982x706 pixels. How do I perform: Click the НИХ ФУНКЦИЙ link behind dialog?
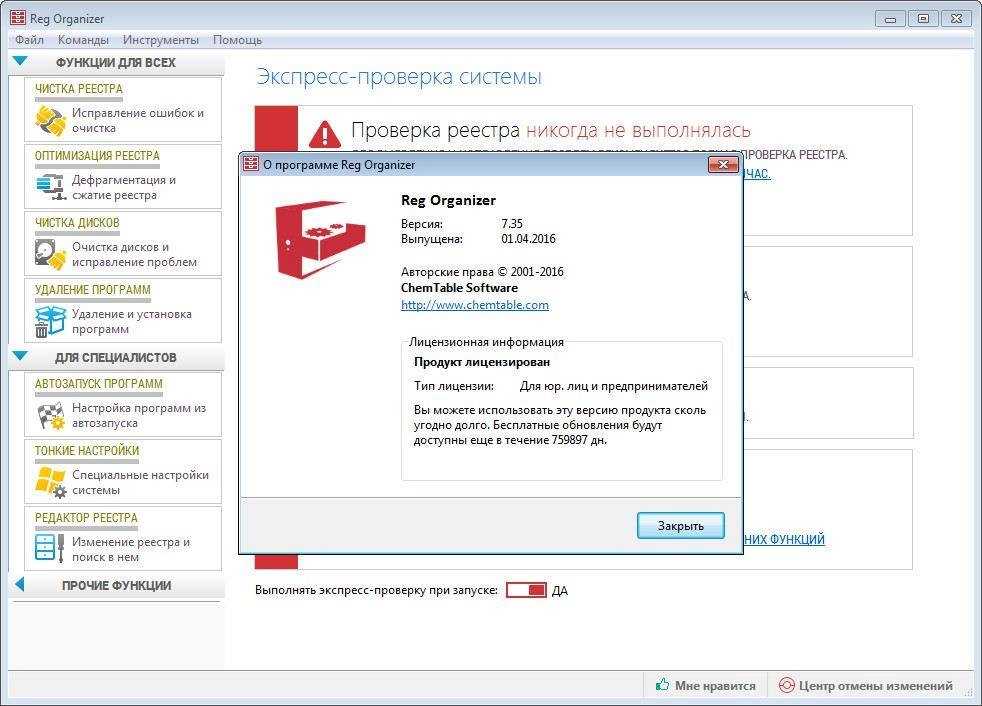785,539
